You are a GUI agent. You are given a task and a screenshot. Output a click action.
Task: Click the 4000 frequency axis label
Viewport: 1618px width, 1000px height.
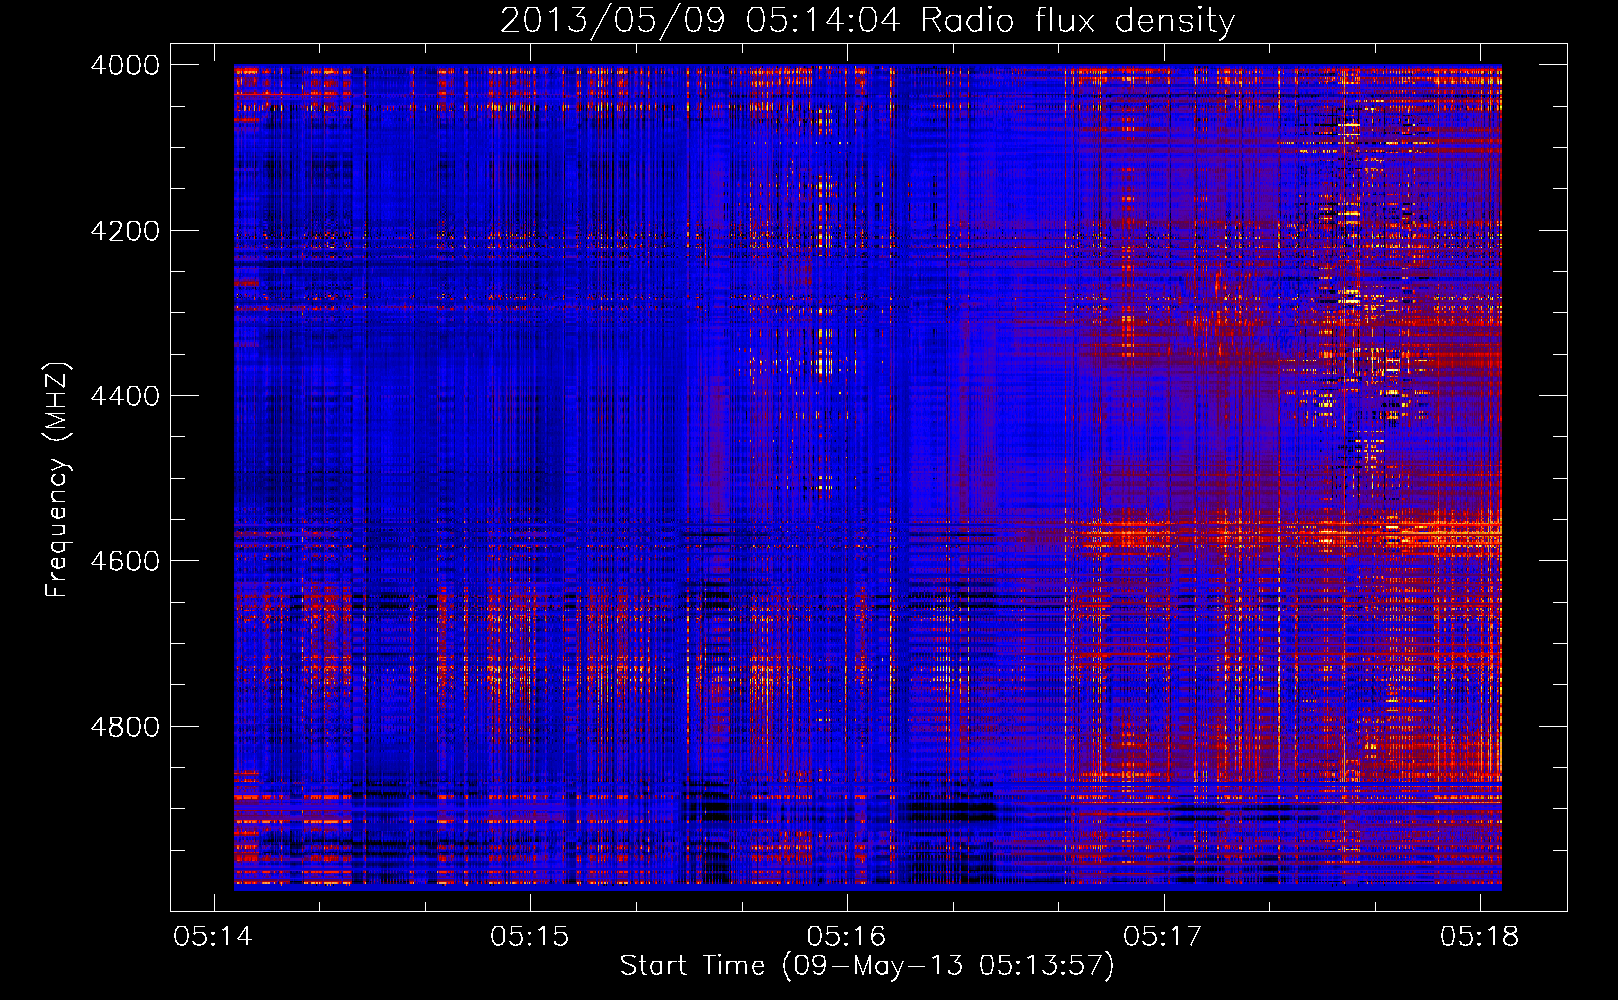(x=125, y=65)
